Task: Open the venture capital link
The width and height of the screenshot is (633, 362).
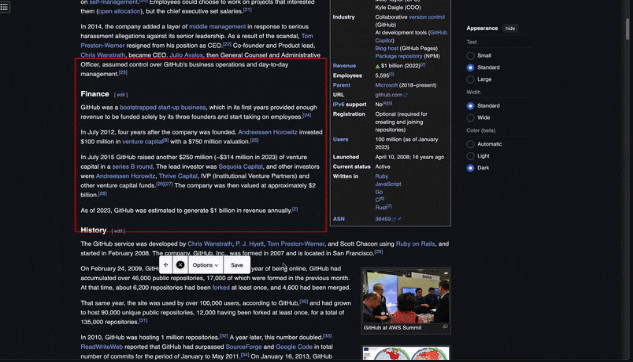Action: coord(143,142)
